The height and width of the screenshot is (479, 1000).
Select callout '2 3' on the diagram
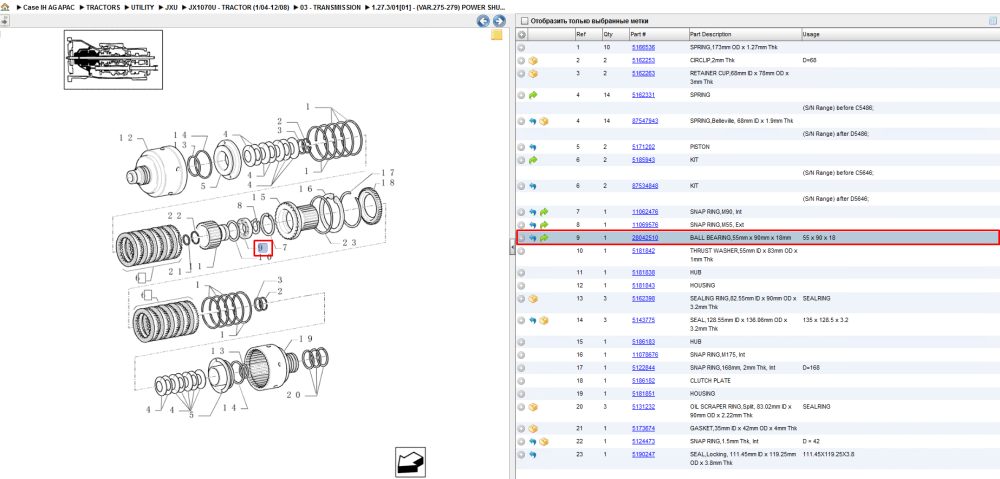coord(349,242)
